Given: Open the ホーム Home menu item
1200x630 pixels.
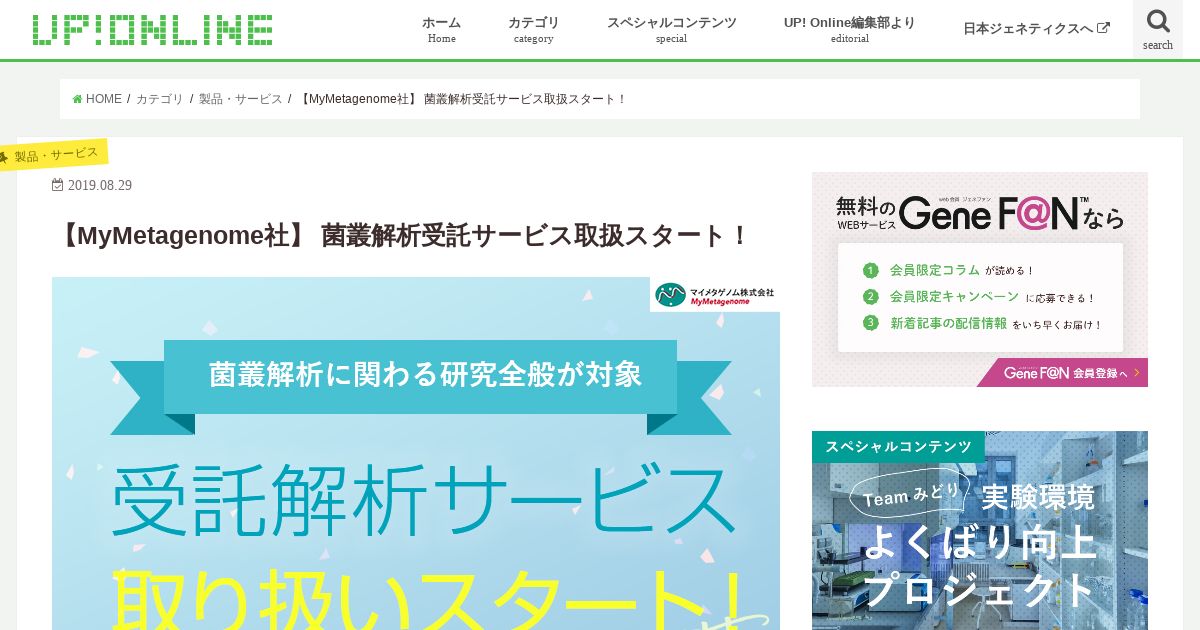Looking at the screenshot, I should click(441, 29).
